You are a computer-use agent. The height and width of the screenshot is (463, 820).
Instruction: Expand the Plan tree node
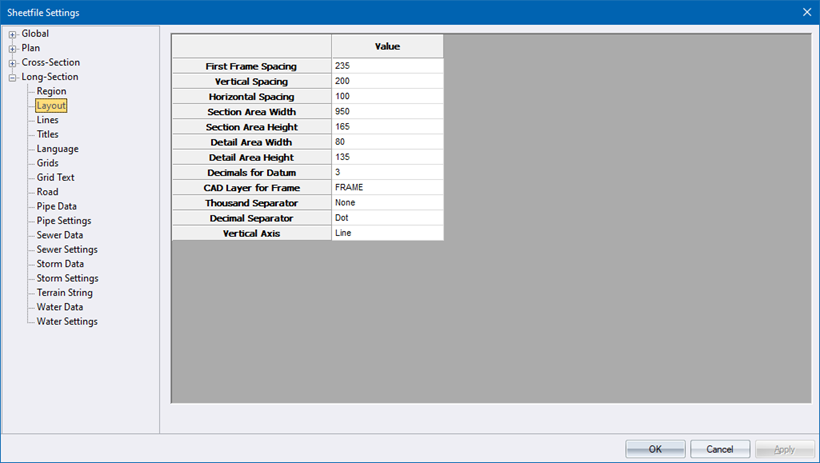pos(13,48)
